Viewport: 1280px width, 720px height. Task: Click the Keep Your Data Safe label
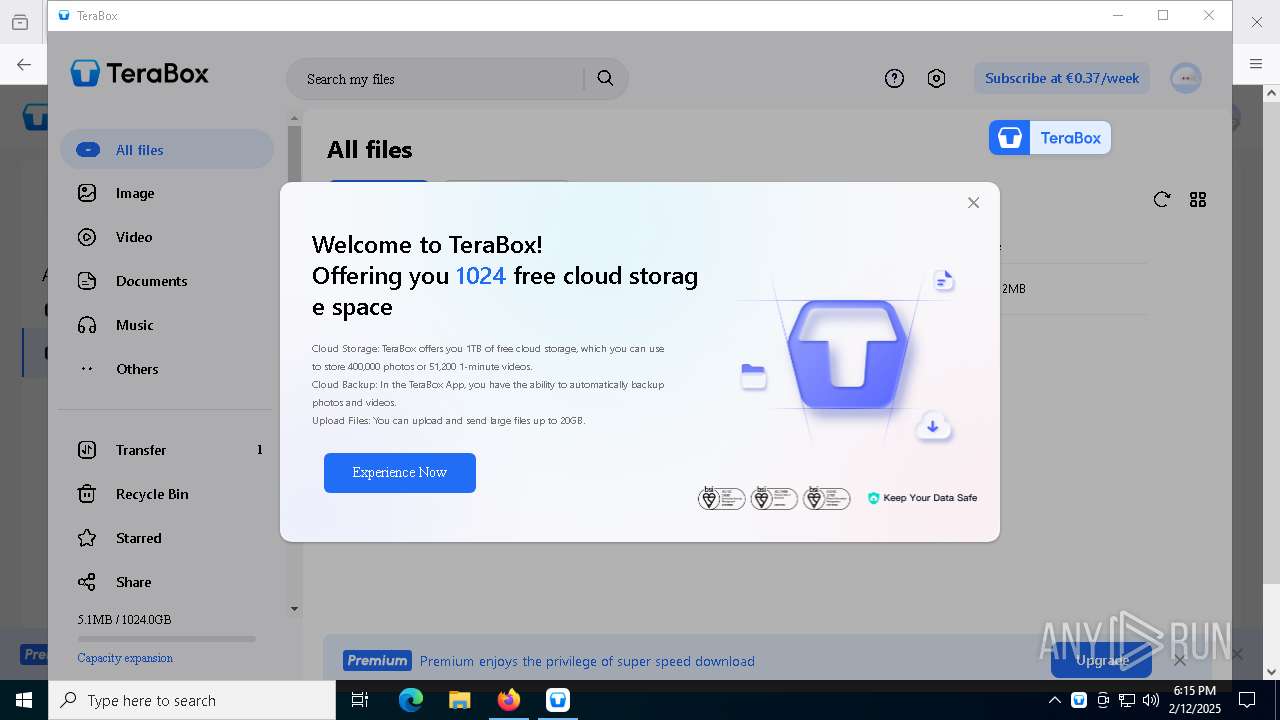(922, 498)
